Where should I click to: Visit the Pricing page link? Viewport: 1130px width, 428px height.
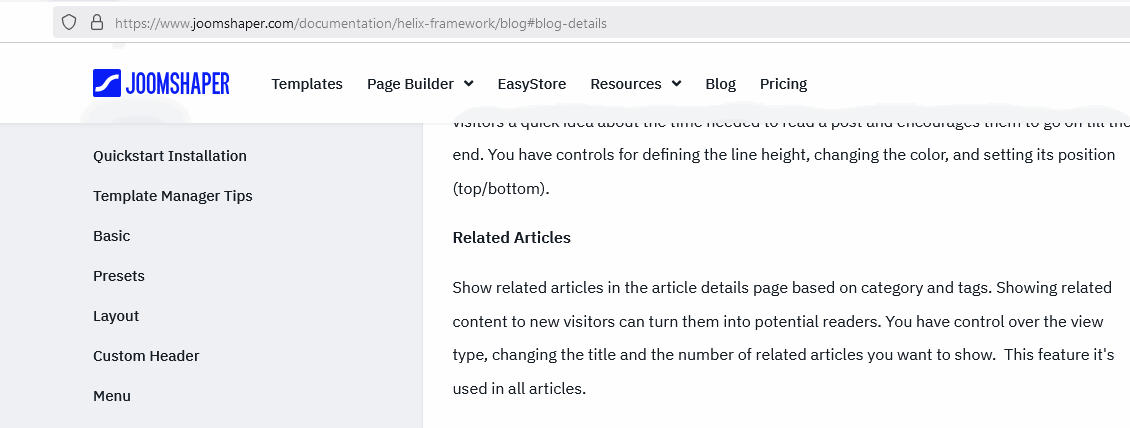pyautogui.click(x=783, y=84)
